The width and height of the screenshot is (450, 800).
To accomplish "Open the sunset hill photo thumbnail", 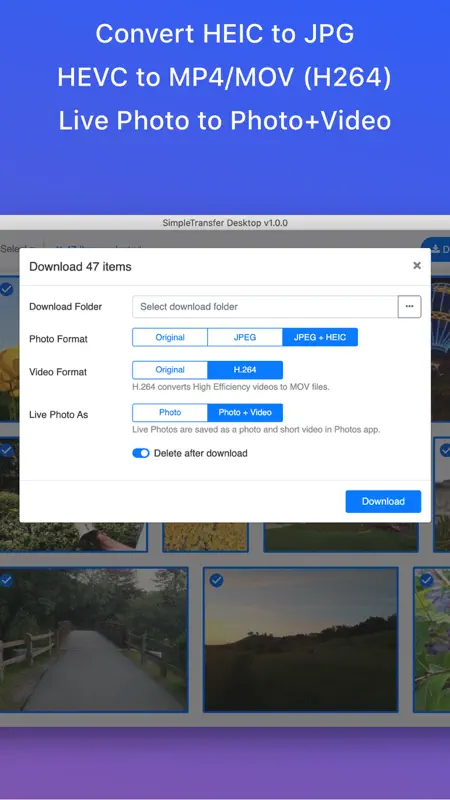I will click(x=301, y=639).
